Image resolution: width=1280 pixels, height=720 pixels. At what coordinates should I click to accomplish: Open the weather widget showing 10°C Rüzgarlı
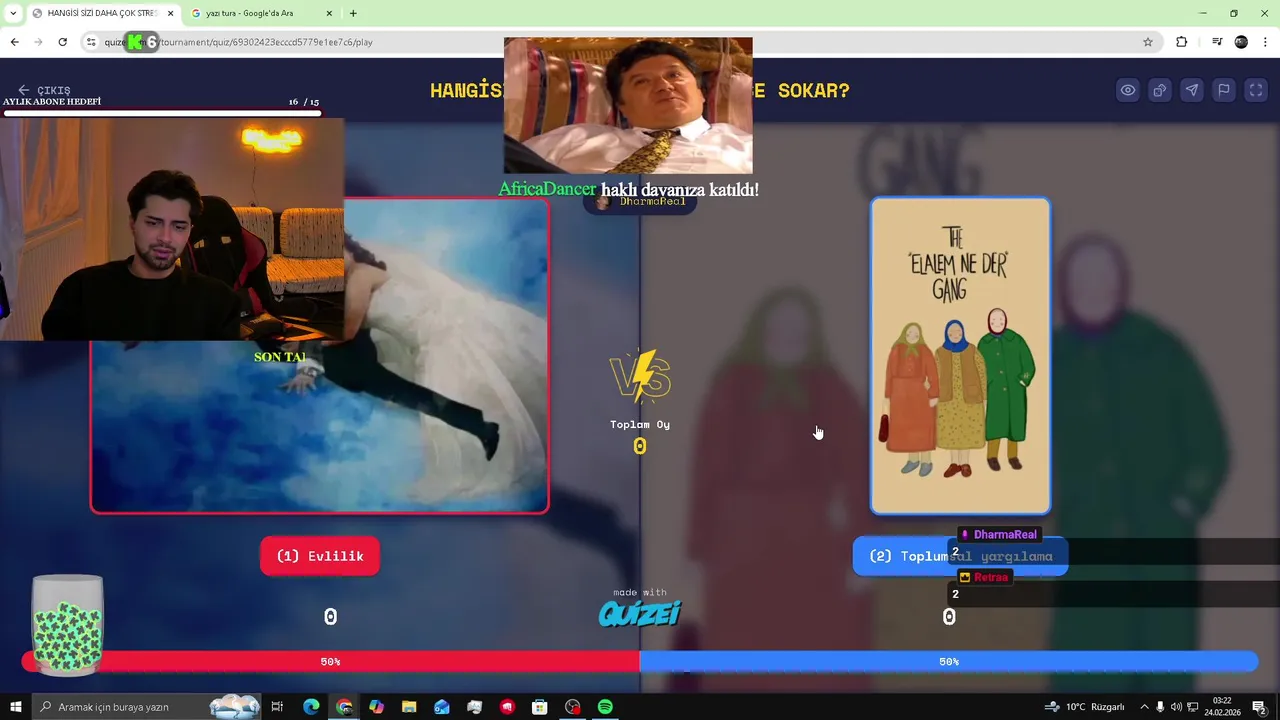[1085, 707]
